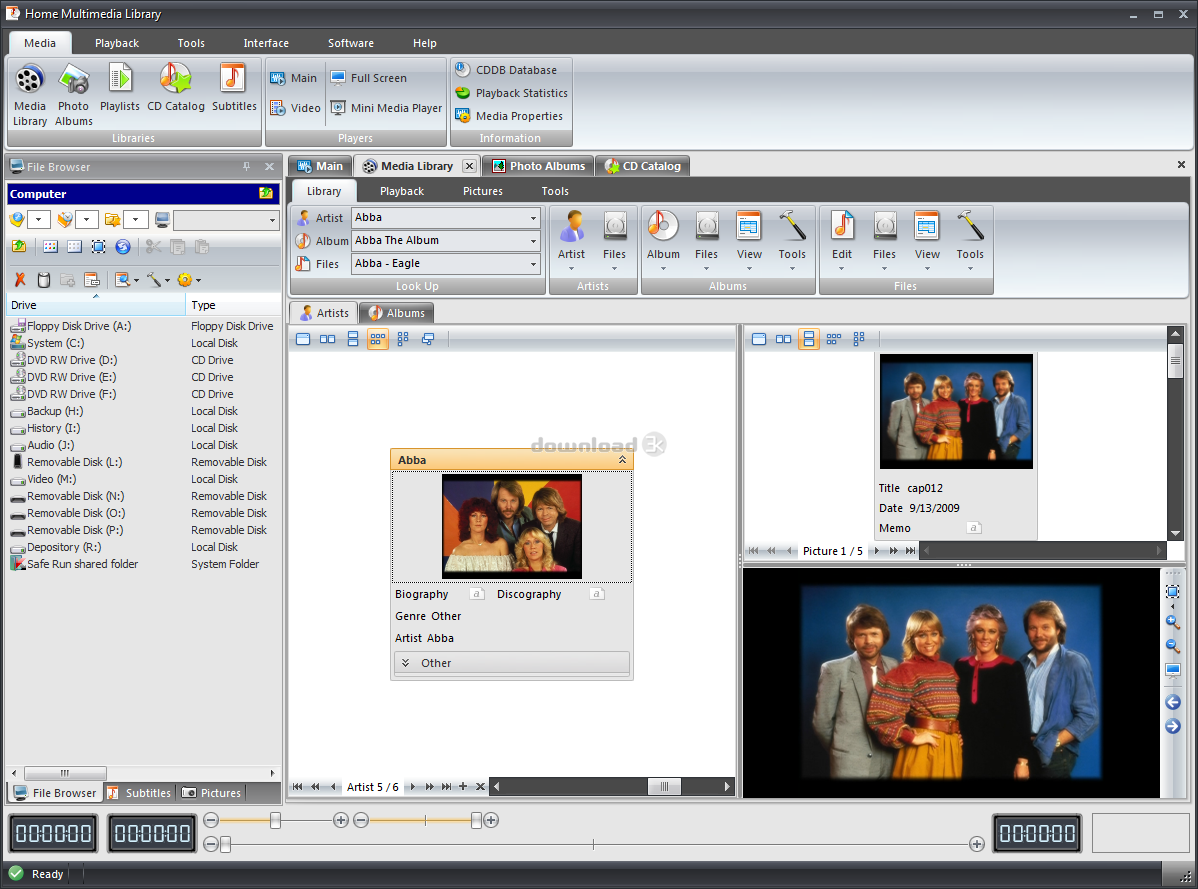
Task: Open the Files dropdown showing Abba - Eagle
Action: click(x=533, y=264)
